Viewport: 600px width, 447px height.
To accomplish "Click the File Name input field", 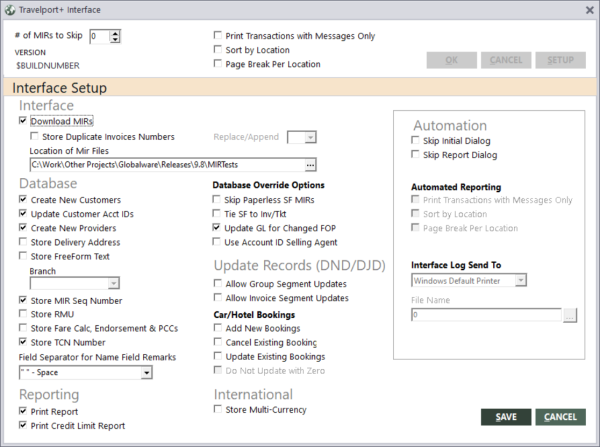I will (486, 315).
